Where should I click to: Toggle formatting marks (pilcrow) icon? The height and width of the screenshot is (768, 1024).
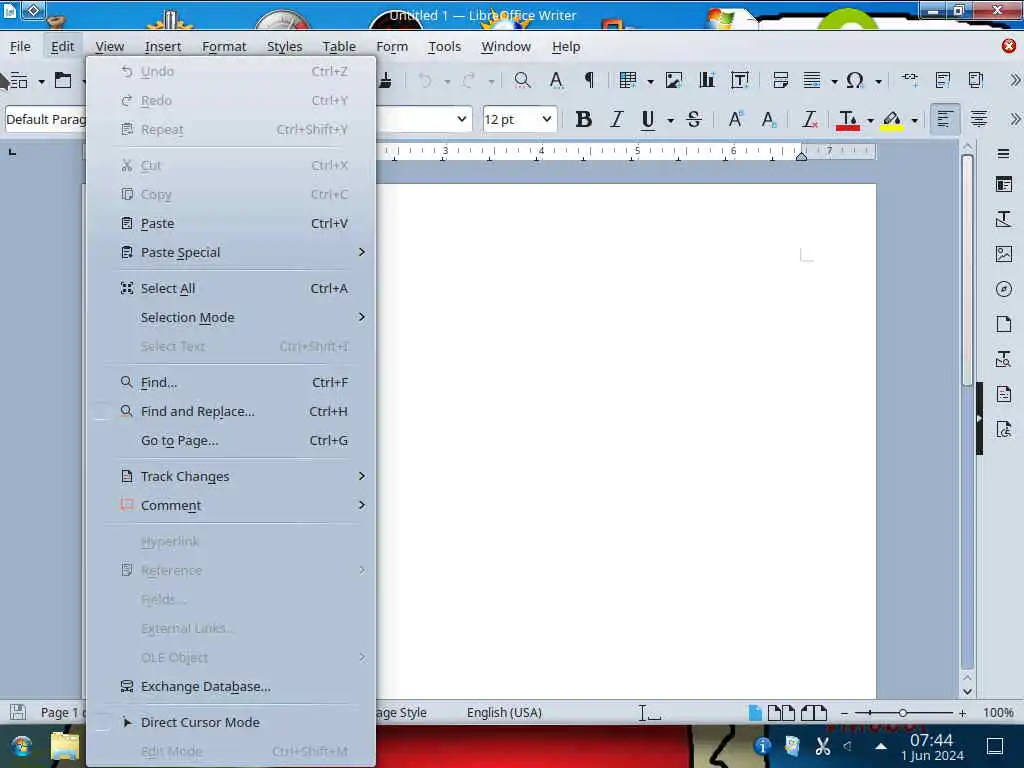pos(589,80)
